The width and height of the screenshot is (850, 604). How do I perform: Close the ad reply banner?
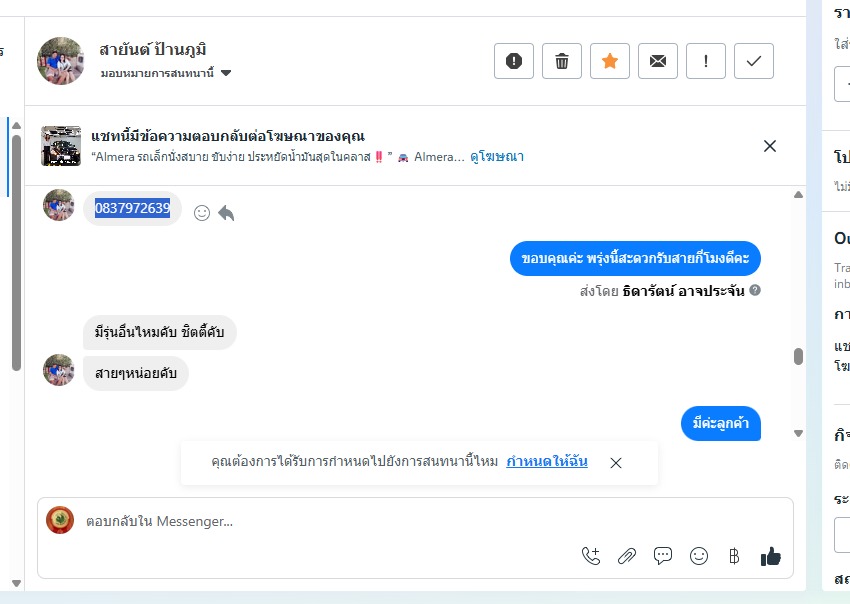[770, 146]
